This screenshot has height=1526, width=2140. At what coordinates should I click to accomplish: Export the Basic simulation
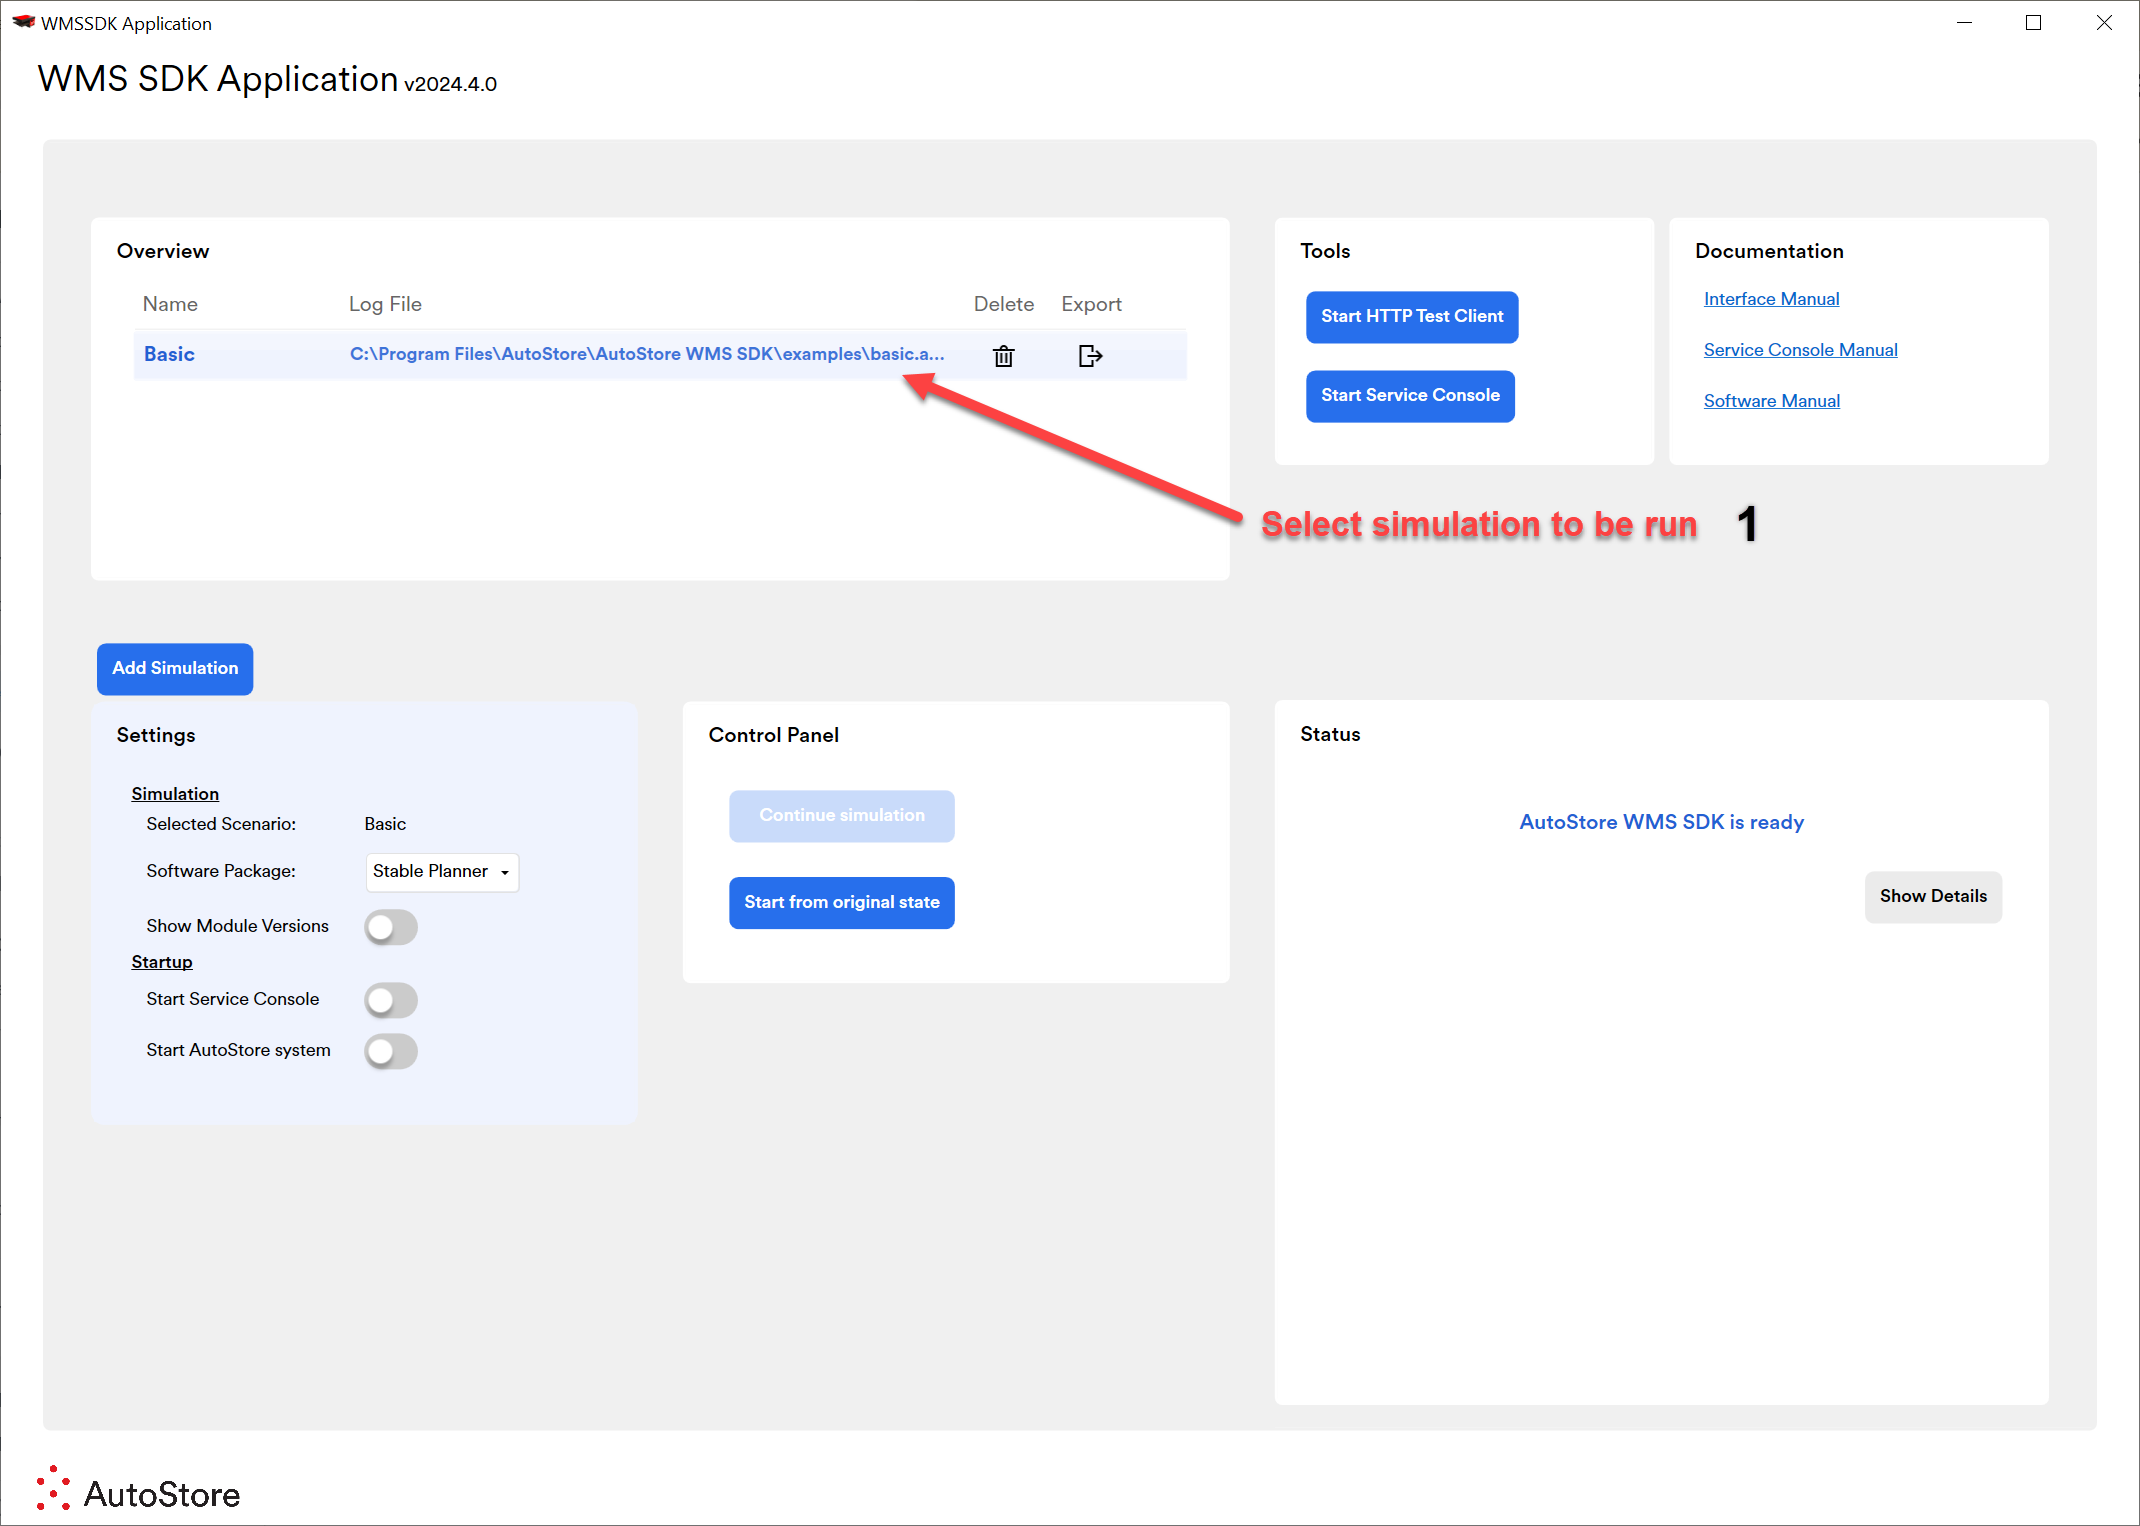click(x=1090, y=356)
